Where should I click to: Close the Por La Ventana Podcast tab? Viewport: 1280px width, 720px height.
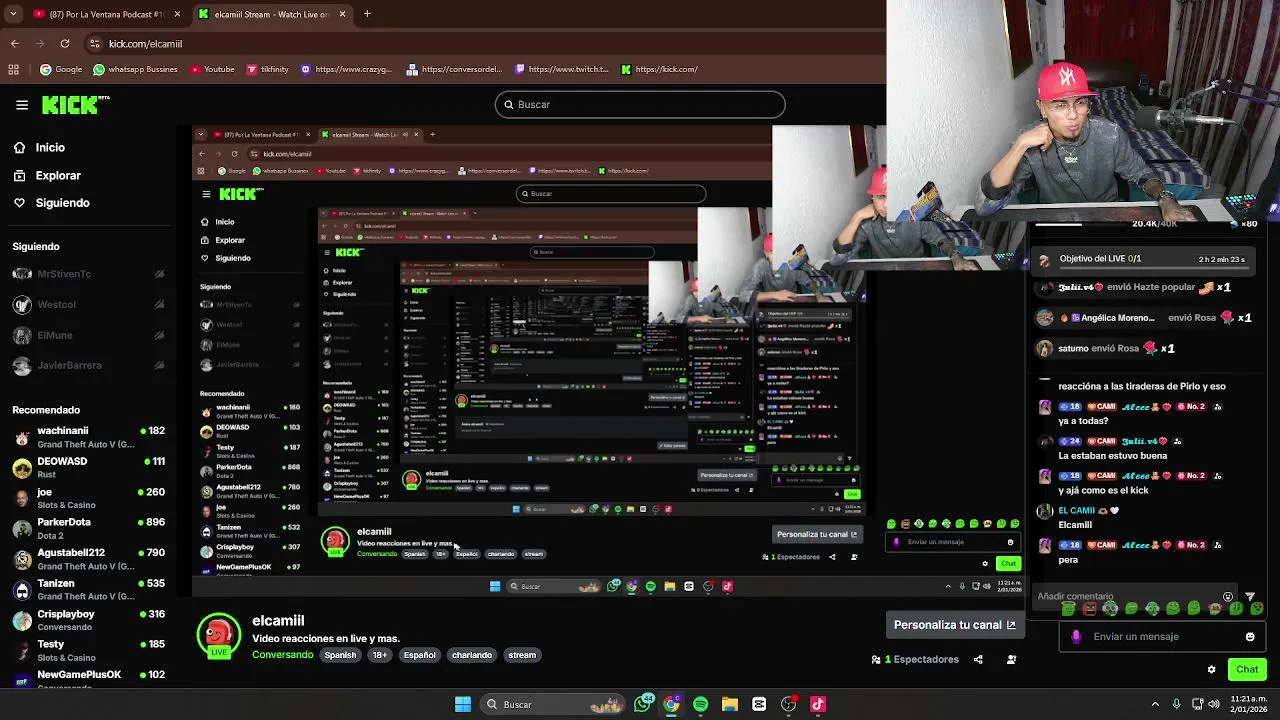tap(177, 14)
